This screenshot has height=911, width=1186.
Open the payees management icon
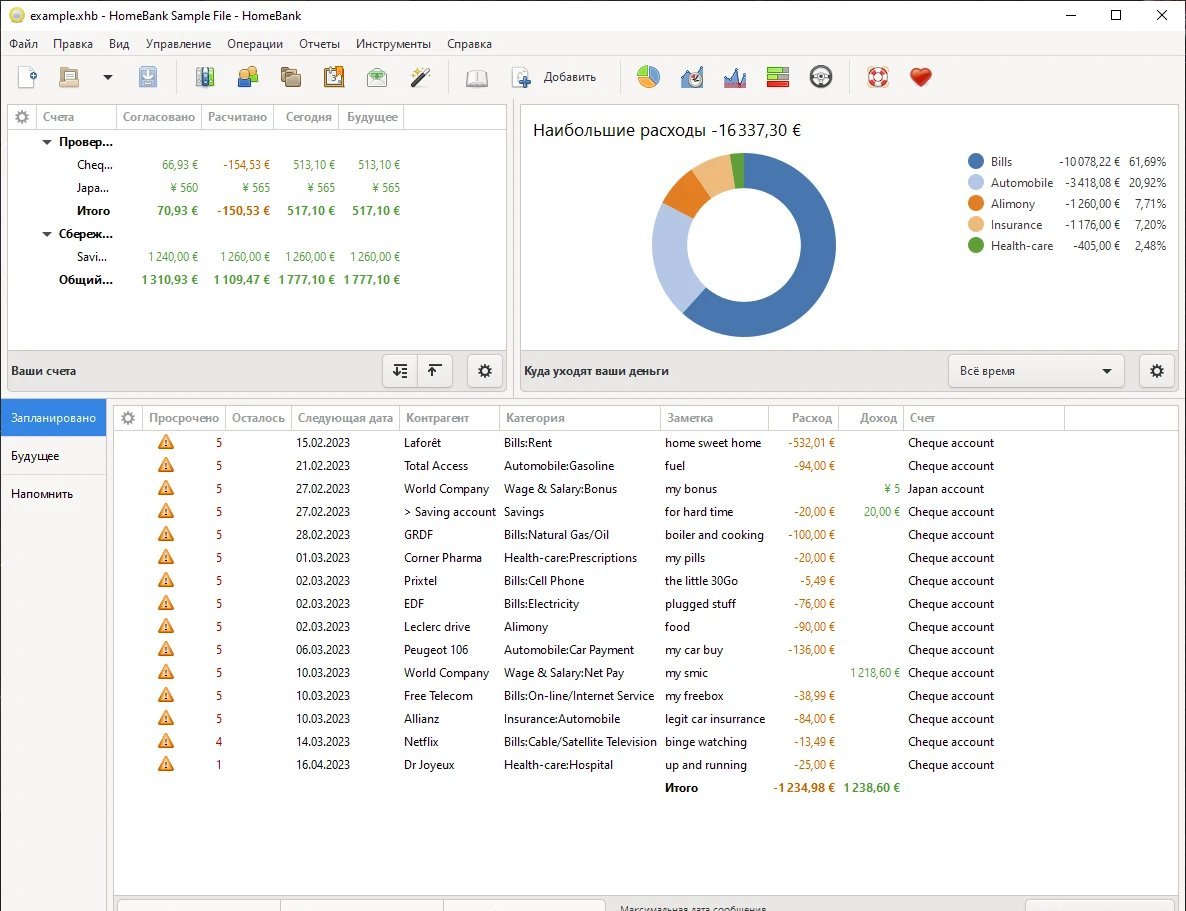click(247, 77)
